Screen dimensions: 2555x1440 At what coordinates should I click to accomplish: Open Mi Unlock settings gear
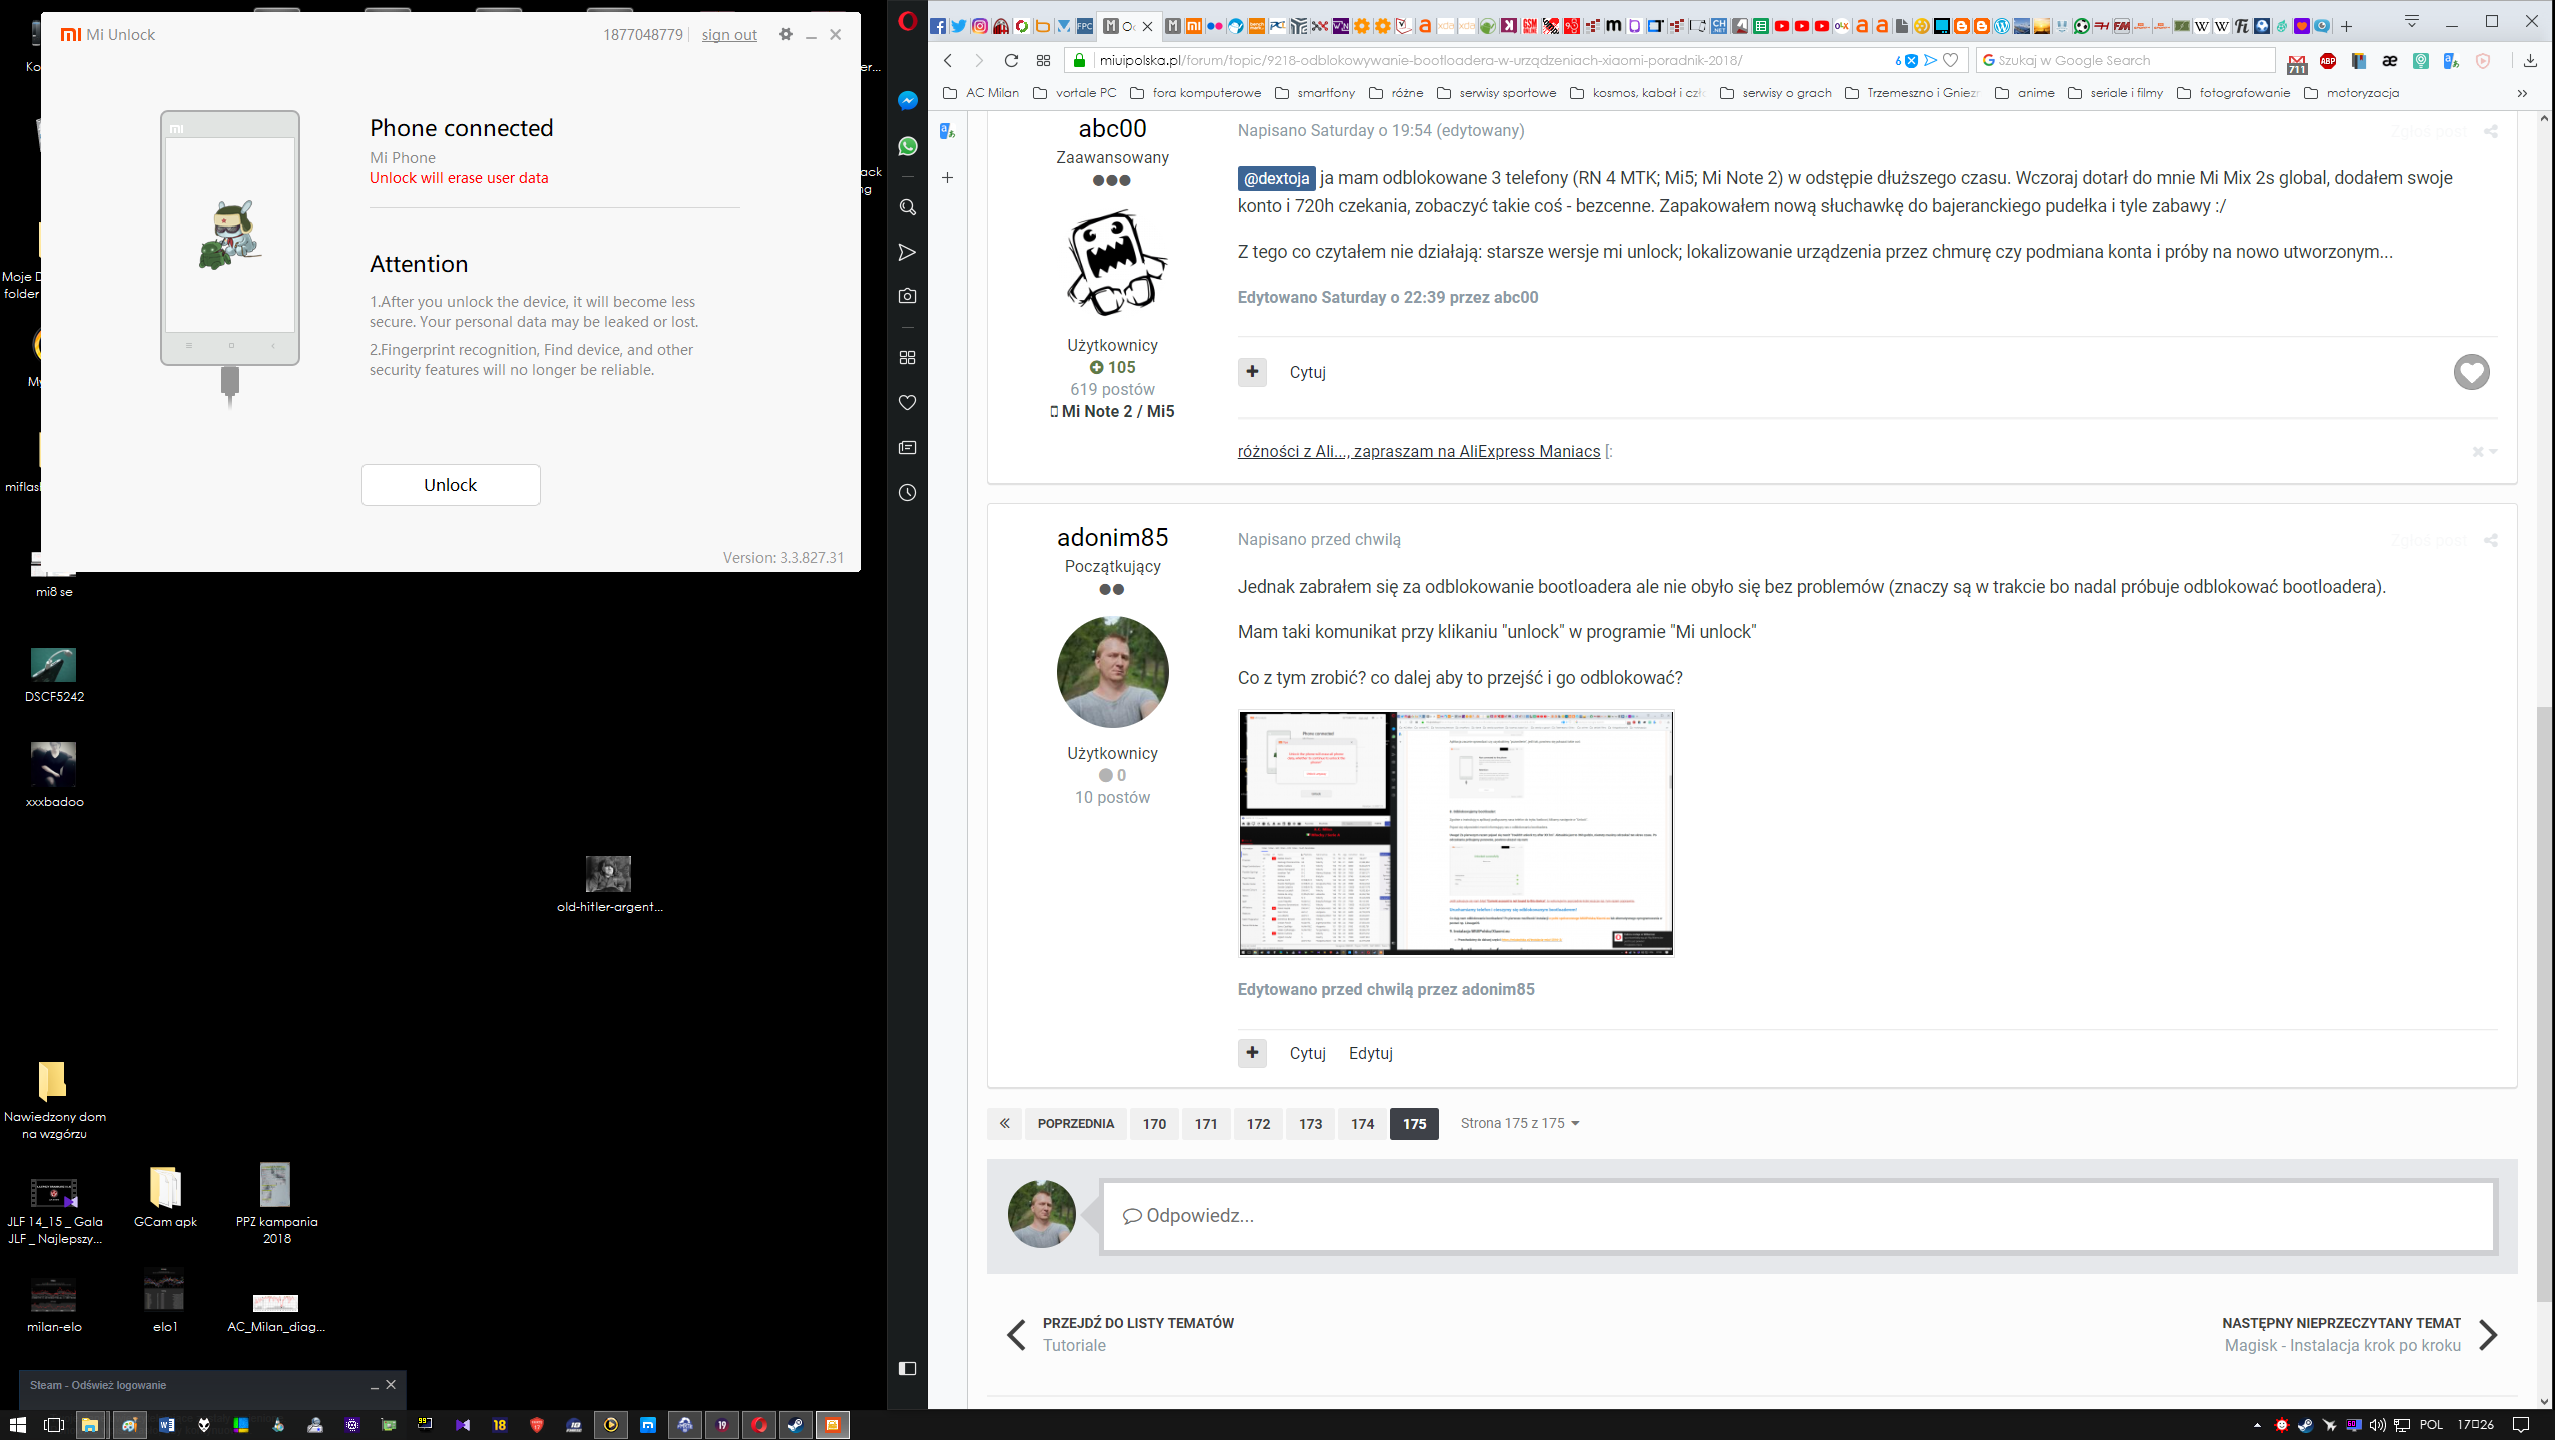(786, 34)
